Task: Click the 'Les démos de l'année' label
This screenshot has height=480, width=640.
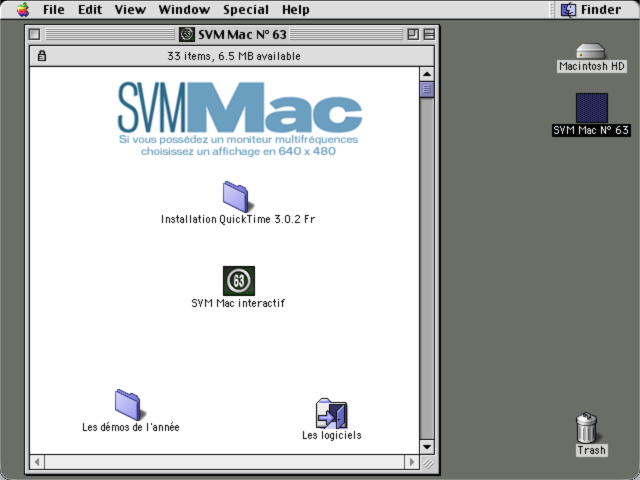Action: tap(131, 427)
